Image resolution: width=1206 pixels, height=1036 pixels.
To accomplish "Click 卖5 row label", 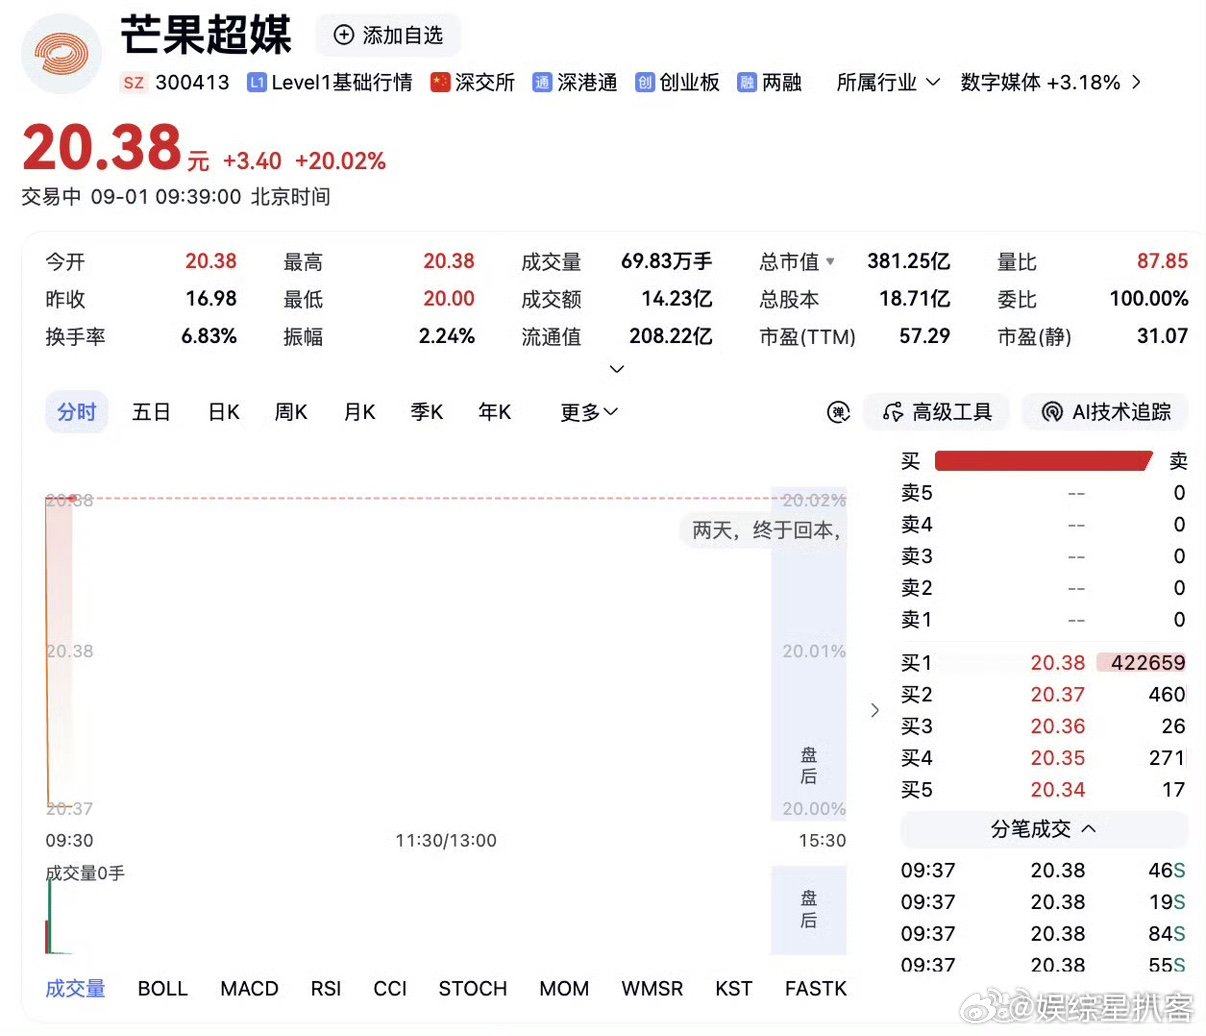I will 916,493.
